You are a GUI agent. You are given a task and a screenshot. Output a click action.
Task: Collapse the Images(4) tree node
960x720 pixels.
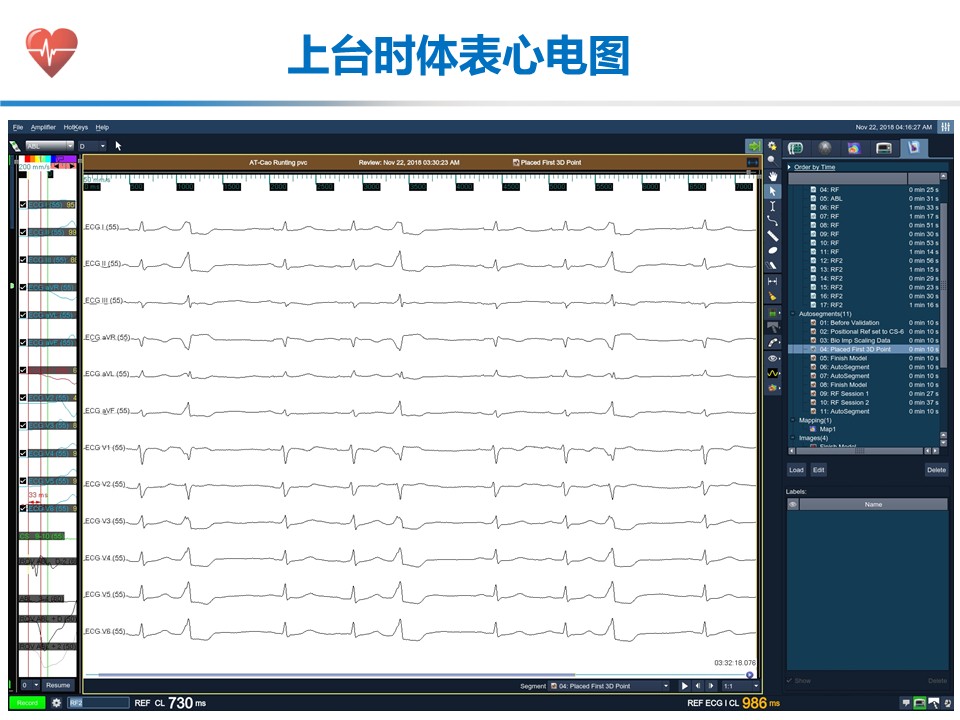point(793,438)
